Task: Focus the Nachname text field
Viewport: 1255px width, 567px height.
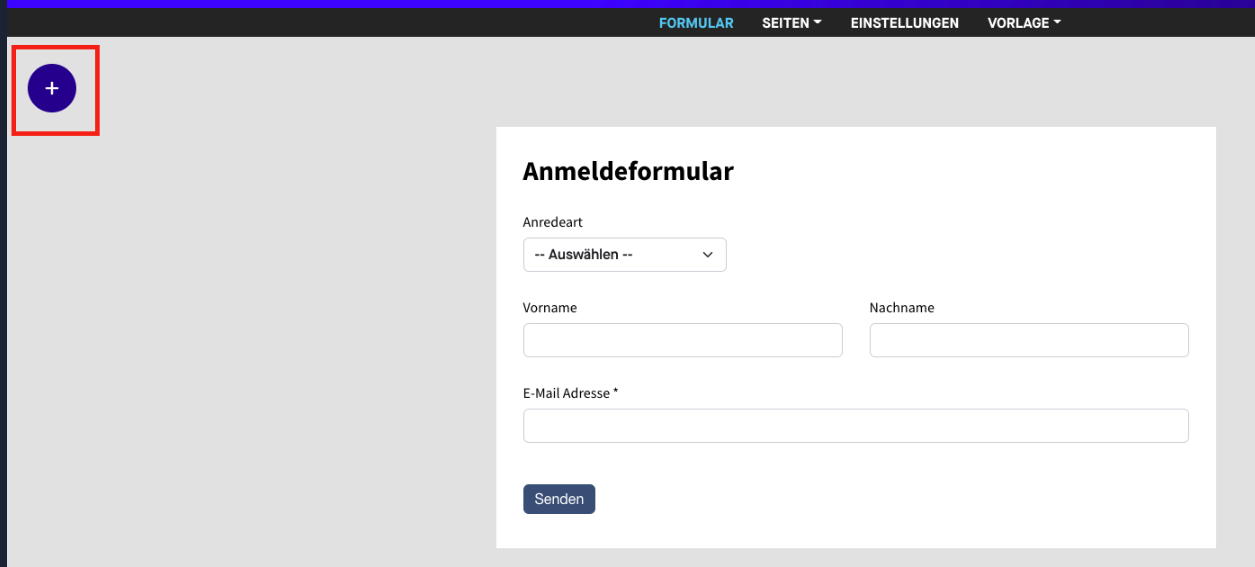Action: (1029, 340)
